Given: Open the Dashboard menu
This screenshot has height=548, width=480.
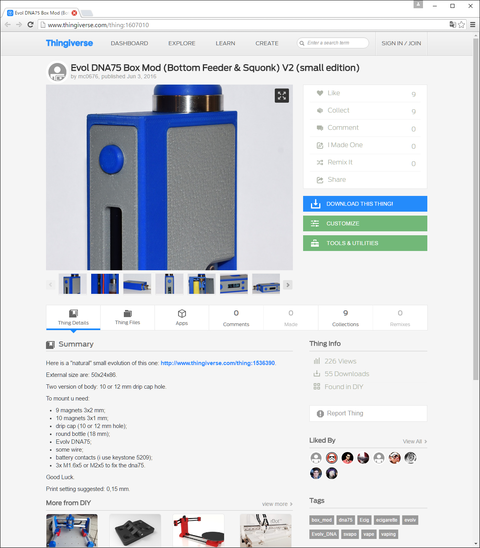Looking at the screenshot, I should [129, 43].
